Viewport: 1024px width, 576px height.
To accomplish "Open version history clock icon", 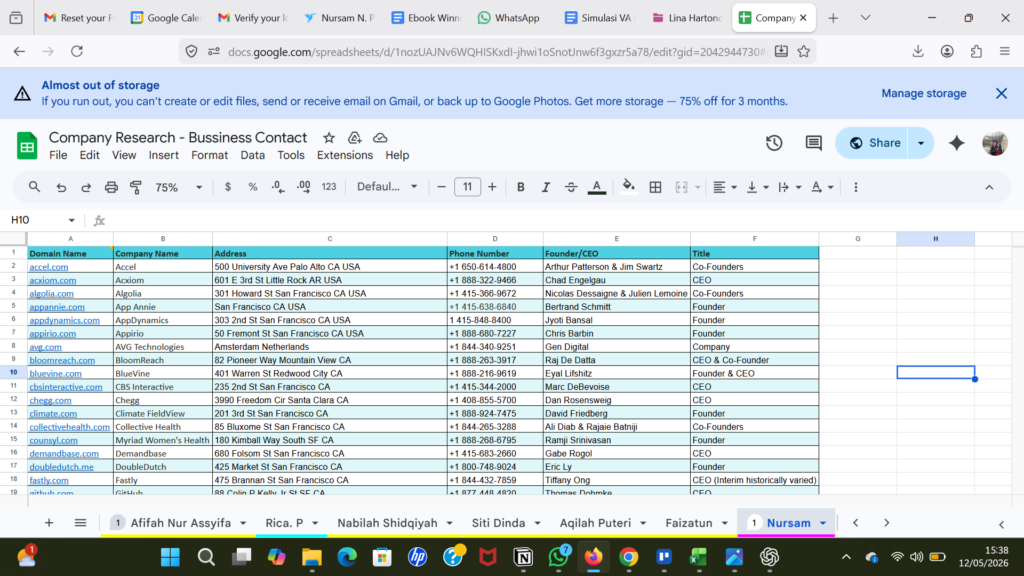I will tap(774, 142).
